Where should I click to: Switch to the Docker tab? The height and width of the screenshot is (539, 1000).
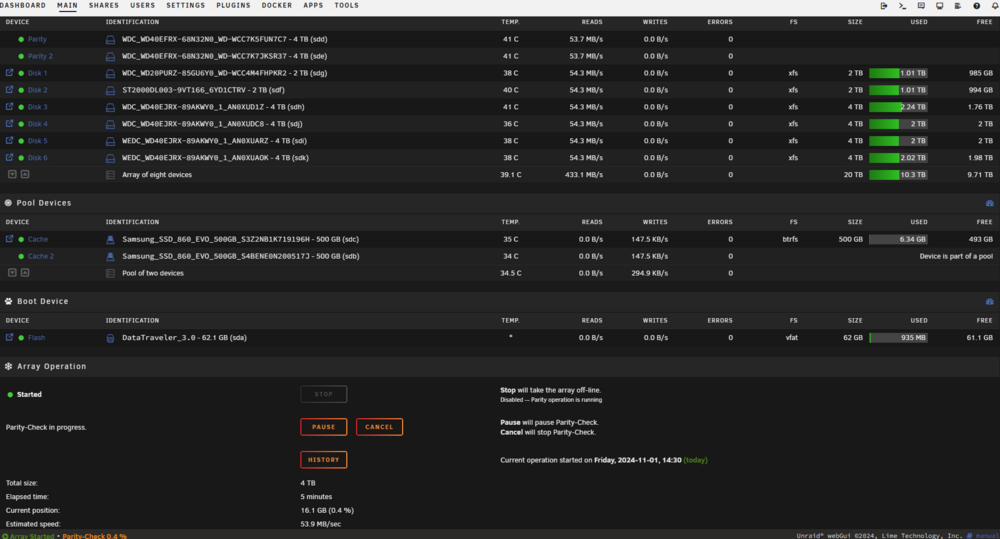pos(277,5)
